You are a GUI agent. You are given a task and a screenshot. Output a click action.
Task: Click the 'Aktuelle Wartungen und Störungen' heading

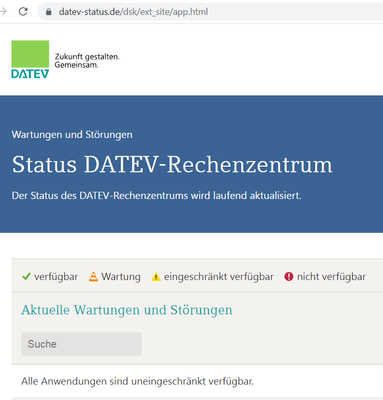click(127, 310)
